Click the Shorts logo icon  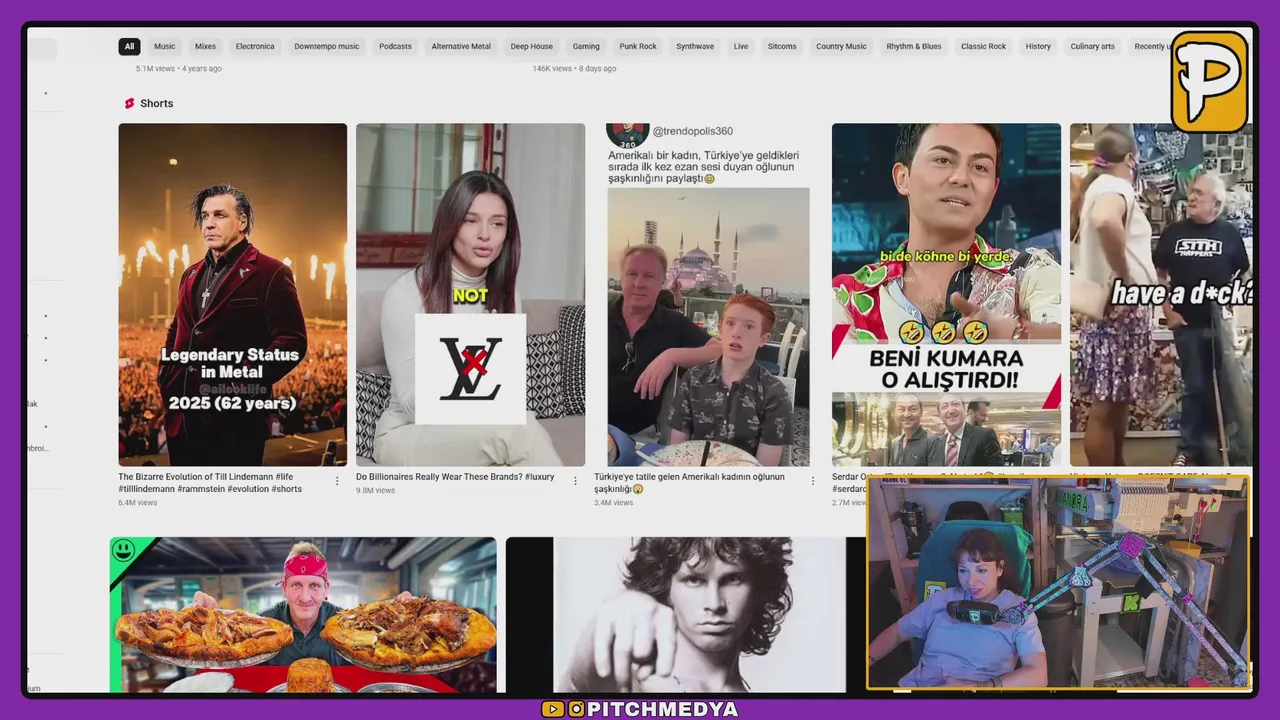pyautogui.click(x=129, y=103)
